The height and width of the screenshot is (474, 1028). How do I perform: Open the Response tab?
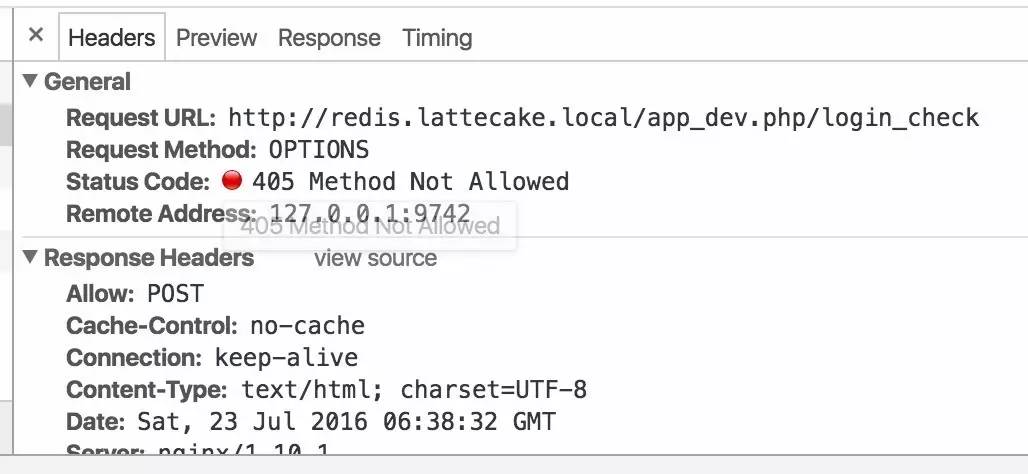pos(329,38)
